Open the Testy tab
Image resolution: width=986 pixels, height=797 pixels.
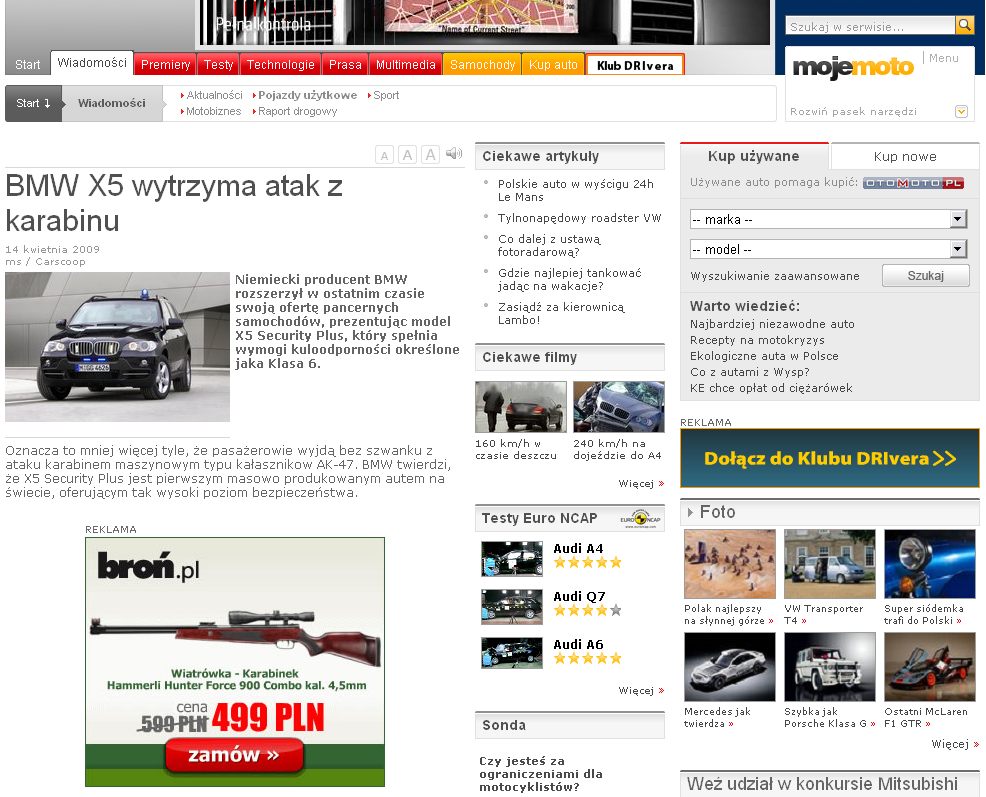218,64
